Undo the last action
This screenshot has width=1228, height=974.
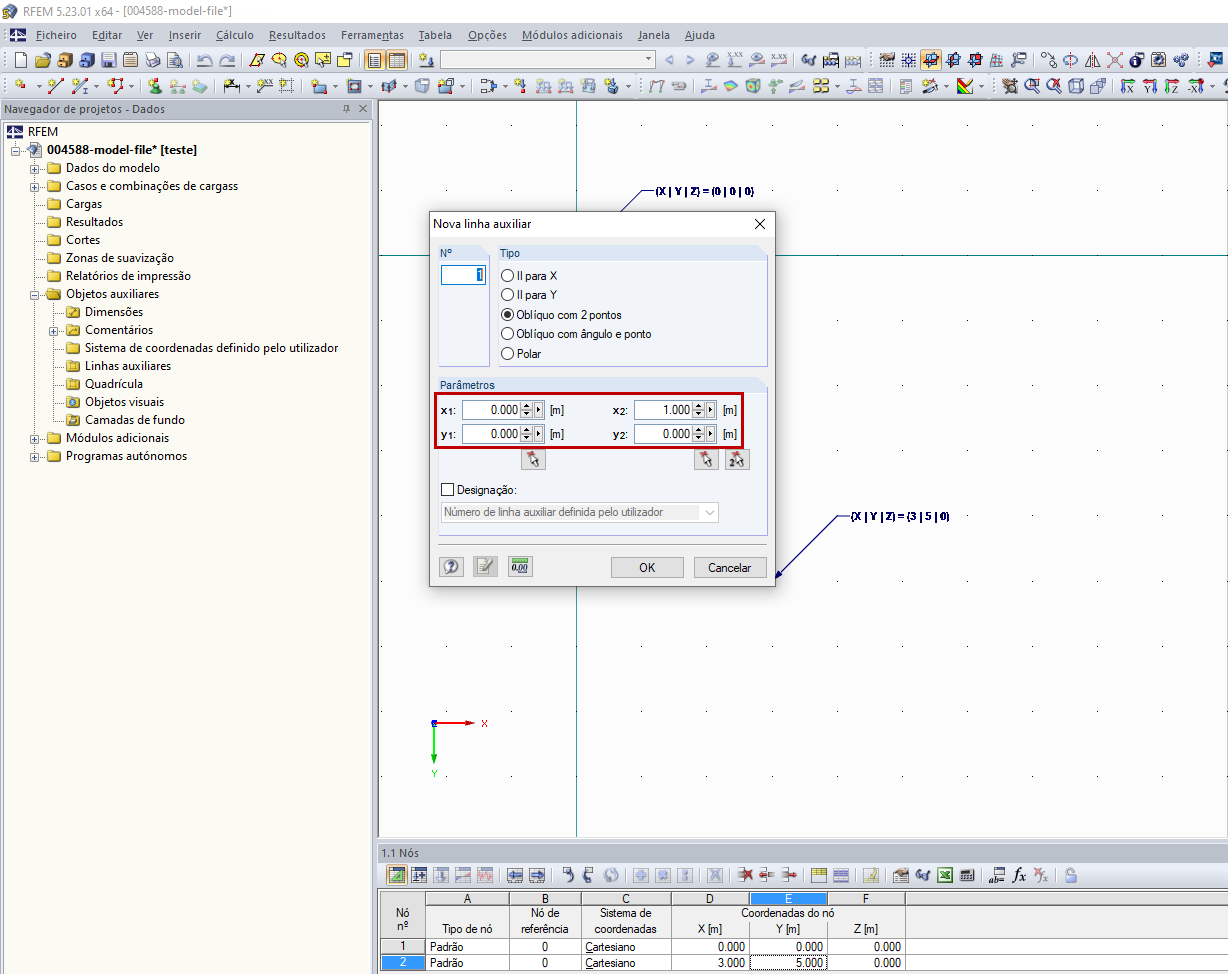[204, 60]
